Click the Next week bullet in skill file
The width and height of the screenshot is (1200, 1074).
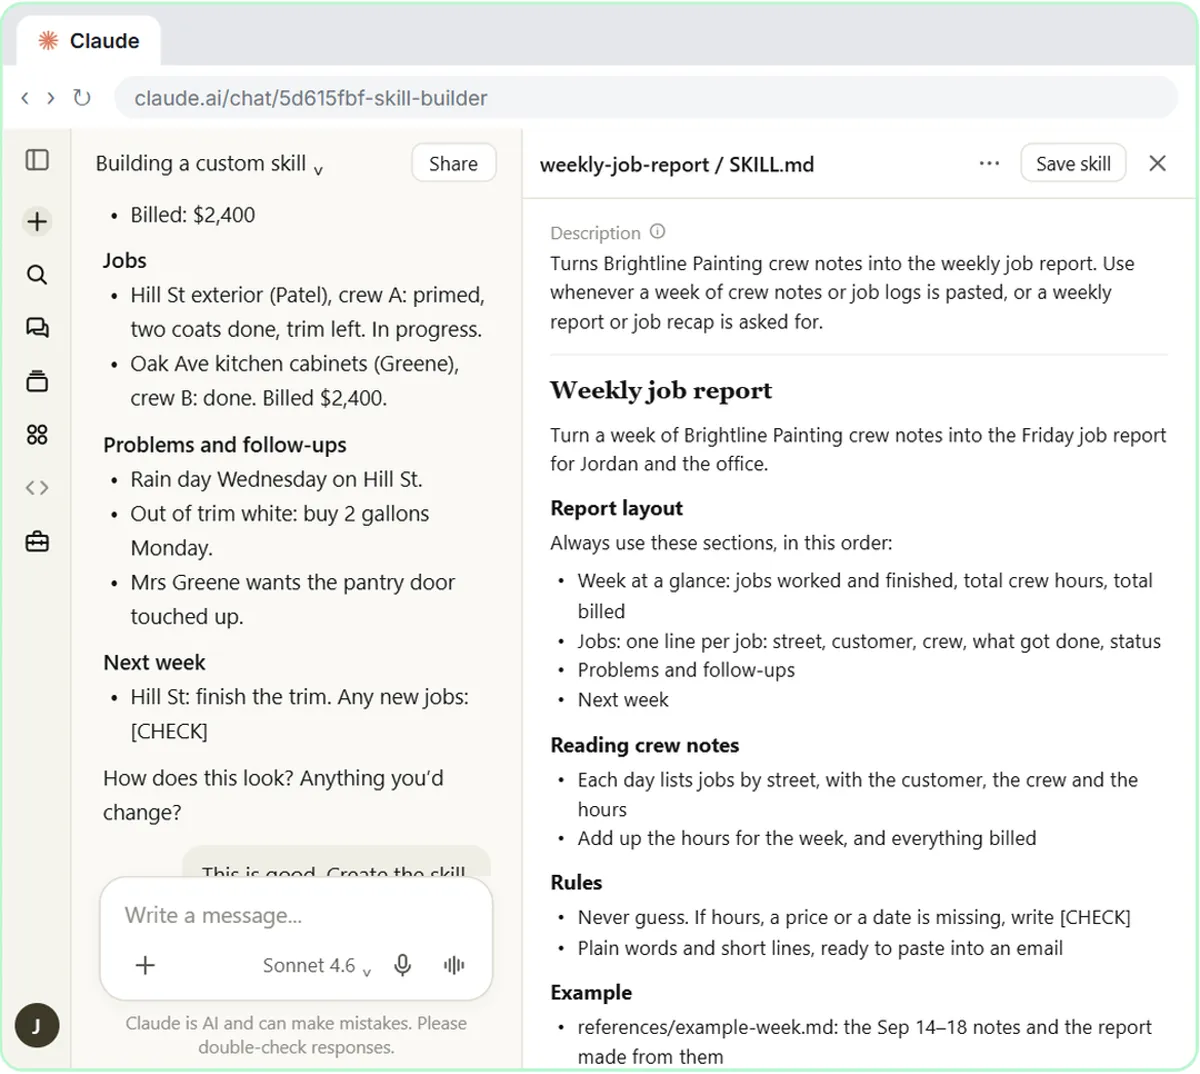click(x=623, y=700)
